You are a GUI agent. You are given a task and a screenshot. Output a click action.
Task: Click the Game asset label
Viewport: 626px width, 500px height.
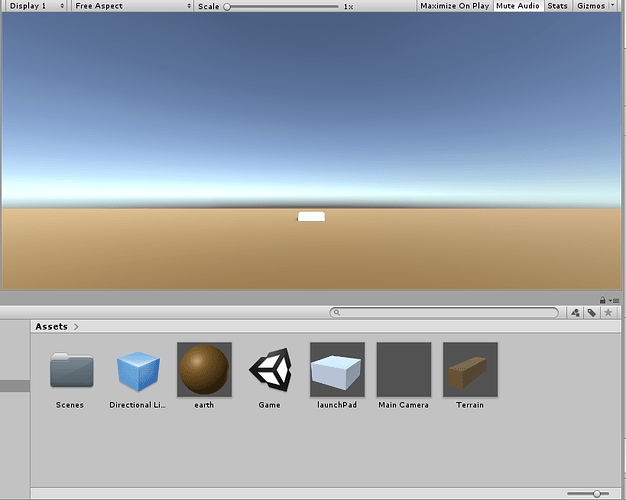pos(269,405)
